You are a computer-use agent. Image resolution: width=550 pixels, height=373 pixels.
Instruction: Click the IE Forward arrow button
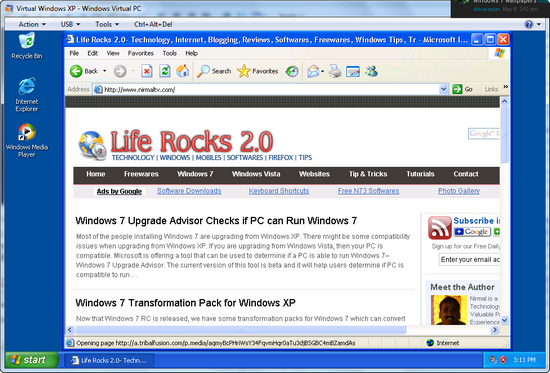point(120,71)
